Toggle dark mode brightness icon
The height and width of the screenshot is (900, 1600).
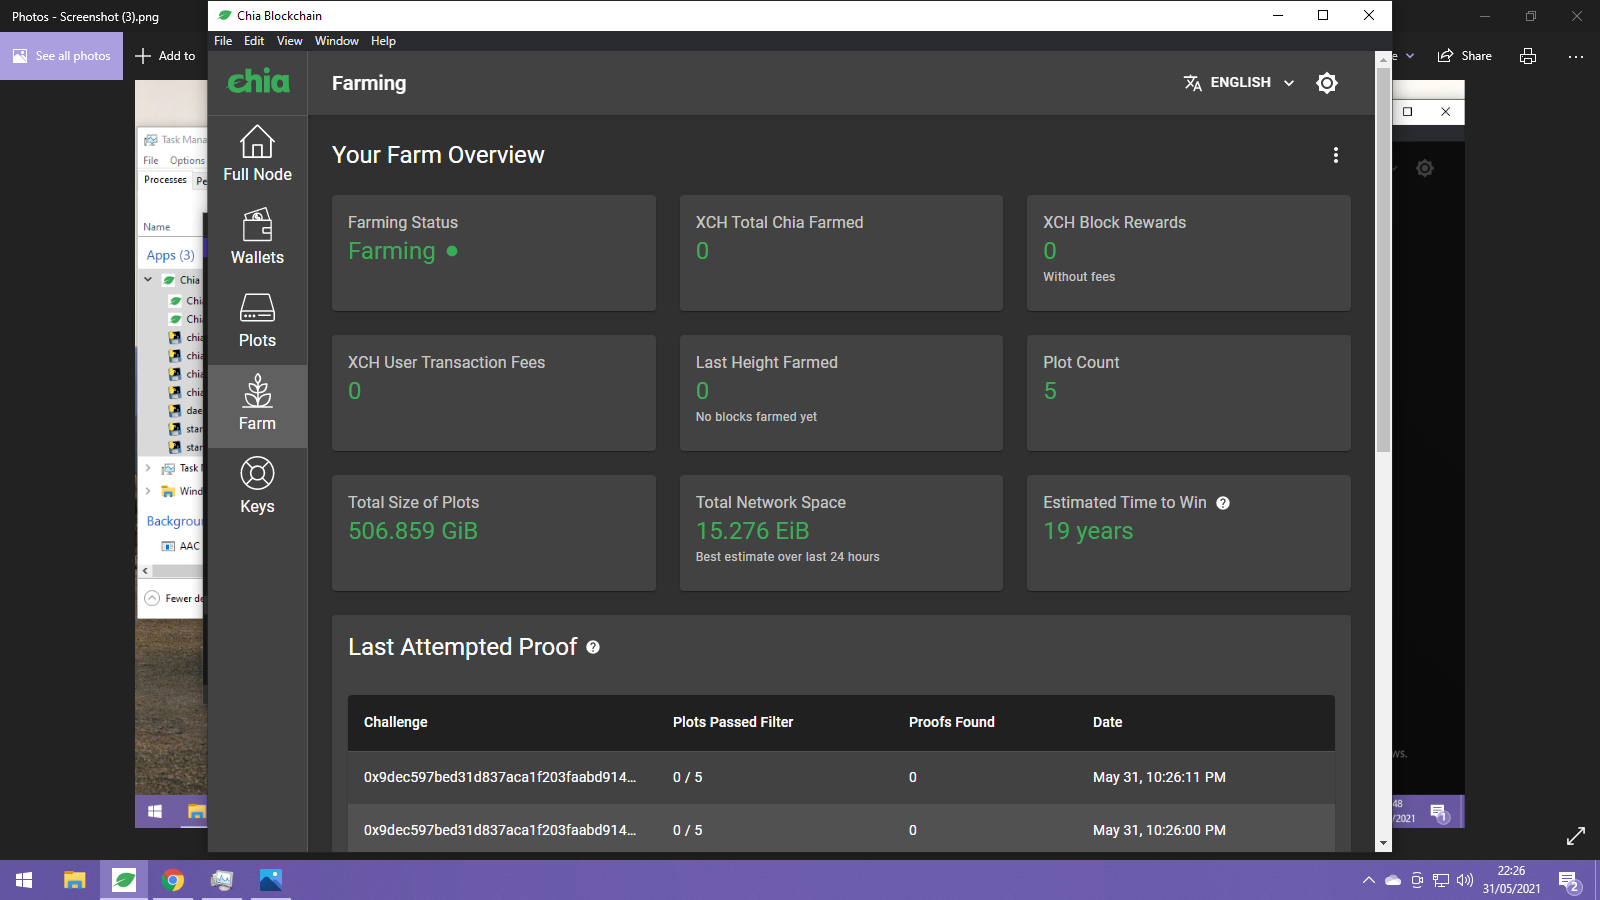coord(1327,83)
